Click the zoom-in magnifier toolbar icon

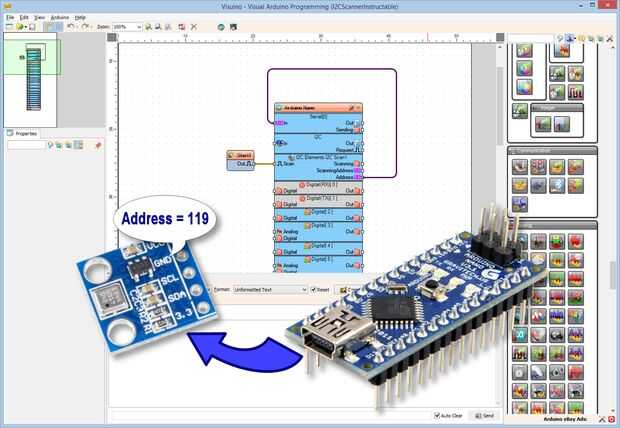(149, 27)
